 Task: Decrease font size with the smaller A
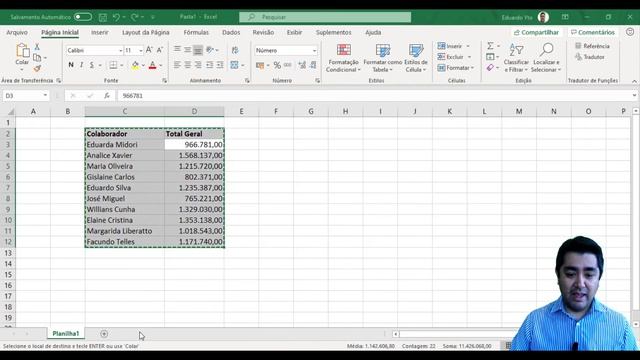pyautogui.click(x=160, y=50)
